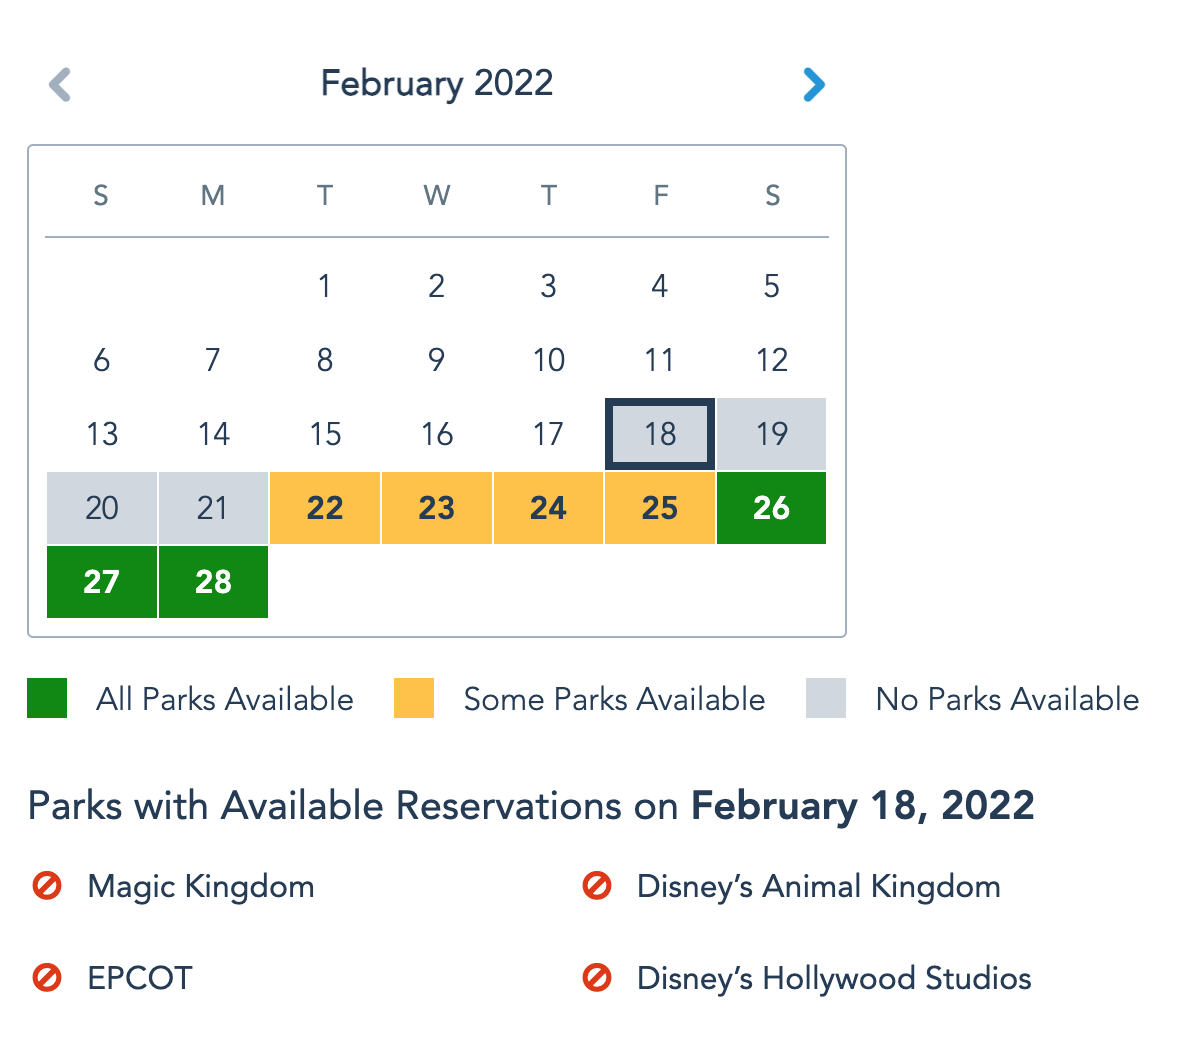Image resolution: width=1192 pixels, height=1044 pixels.
Task: Click the Magic Kingdom park label
Action: pyautogui.click(x=201, y=886)
